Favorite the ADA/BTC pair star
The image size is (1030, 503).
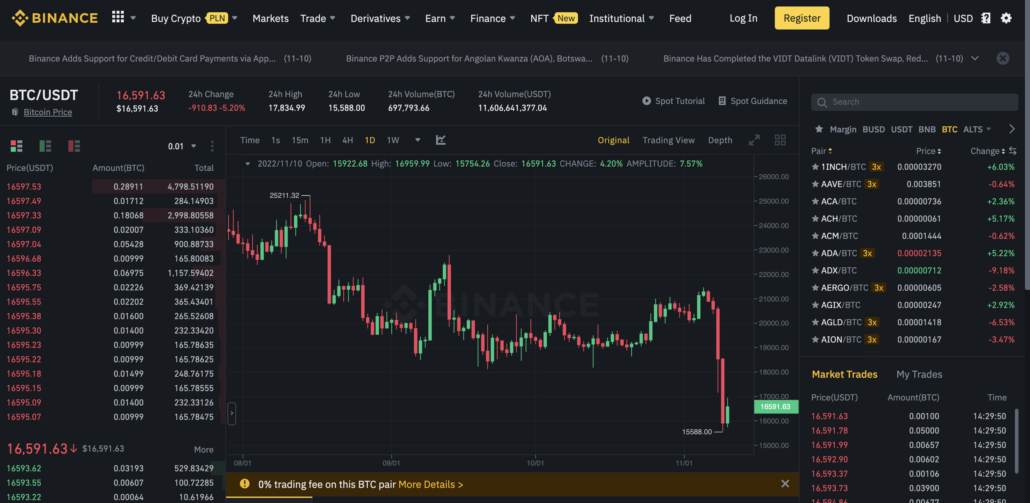point(815,253)
